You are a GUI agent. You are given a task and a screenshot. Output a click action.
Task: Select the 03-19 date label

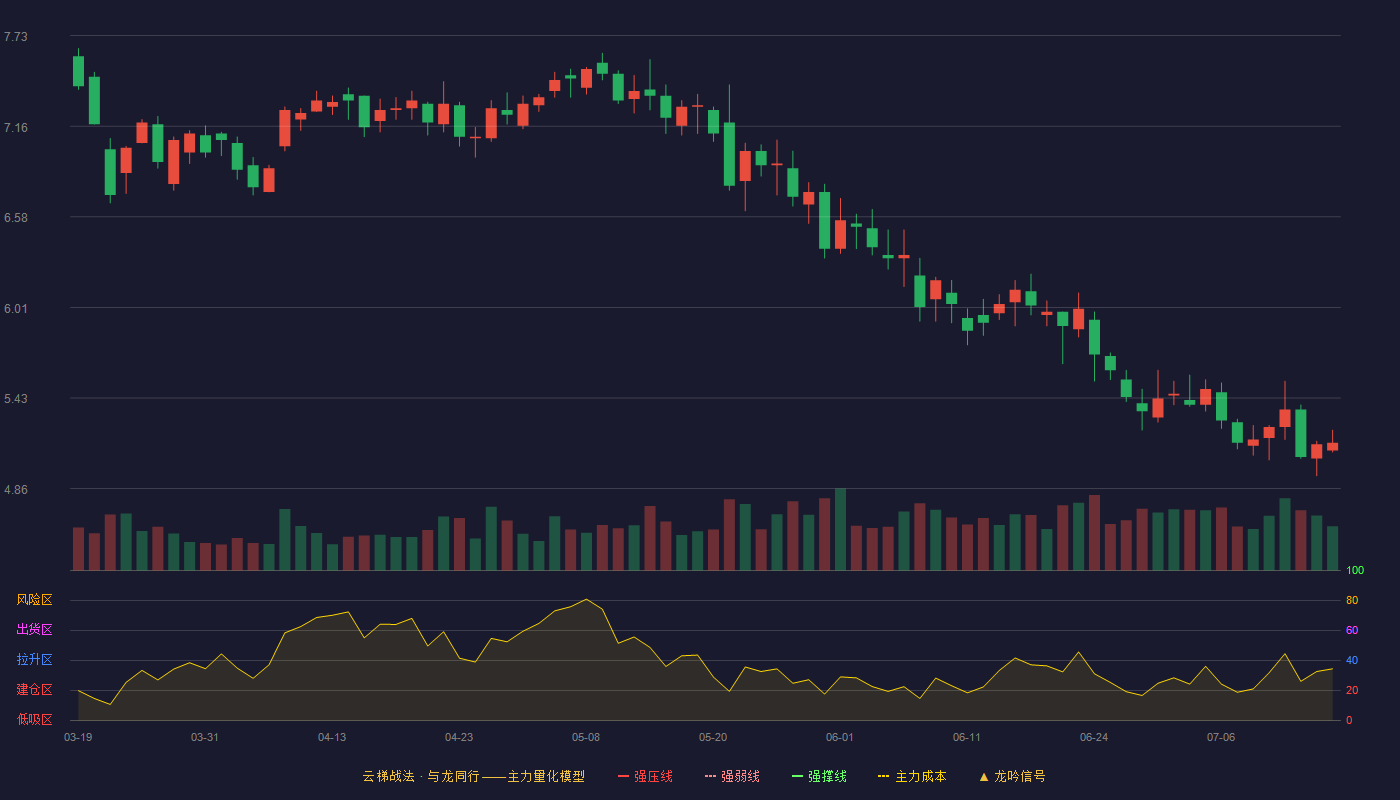[78, 737]
